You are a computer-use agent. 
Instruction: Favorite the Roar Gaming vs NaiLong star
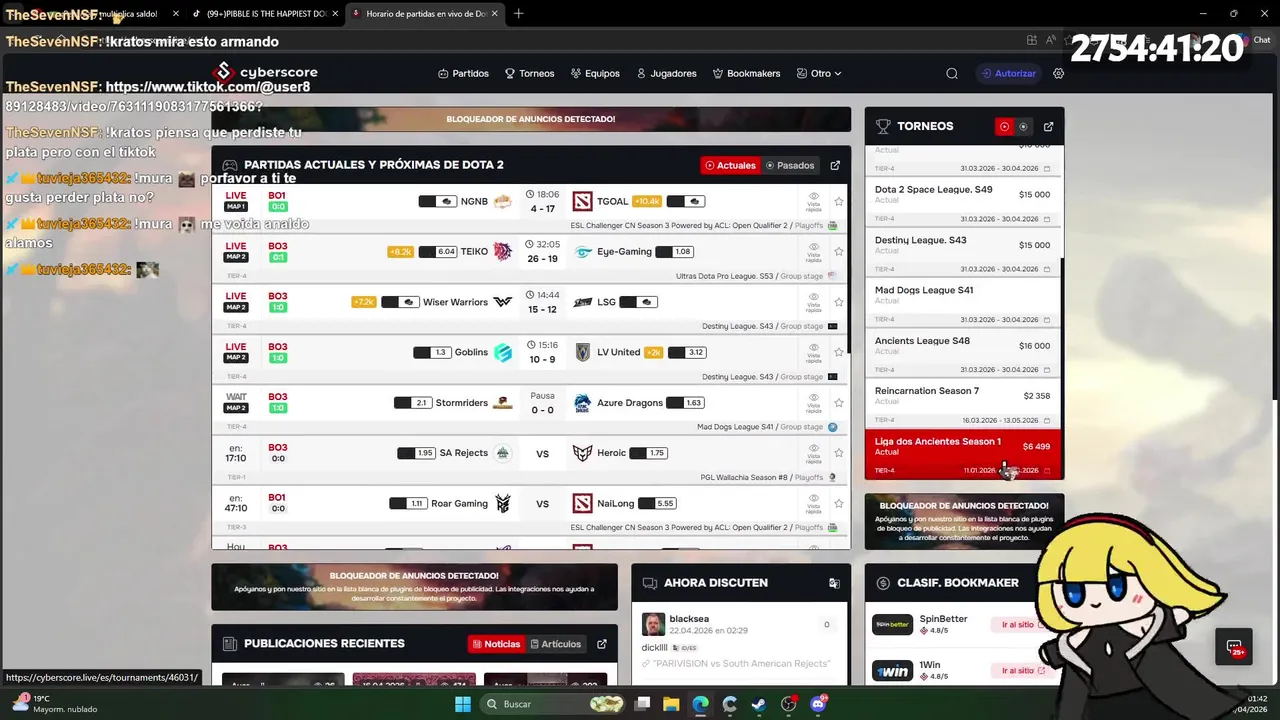click(x=838, y=504)
